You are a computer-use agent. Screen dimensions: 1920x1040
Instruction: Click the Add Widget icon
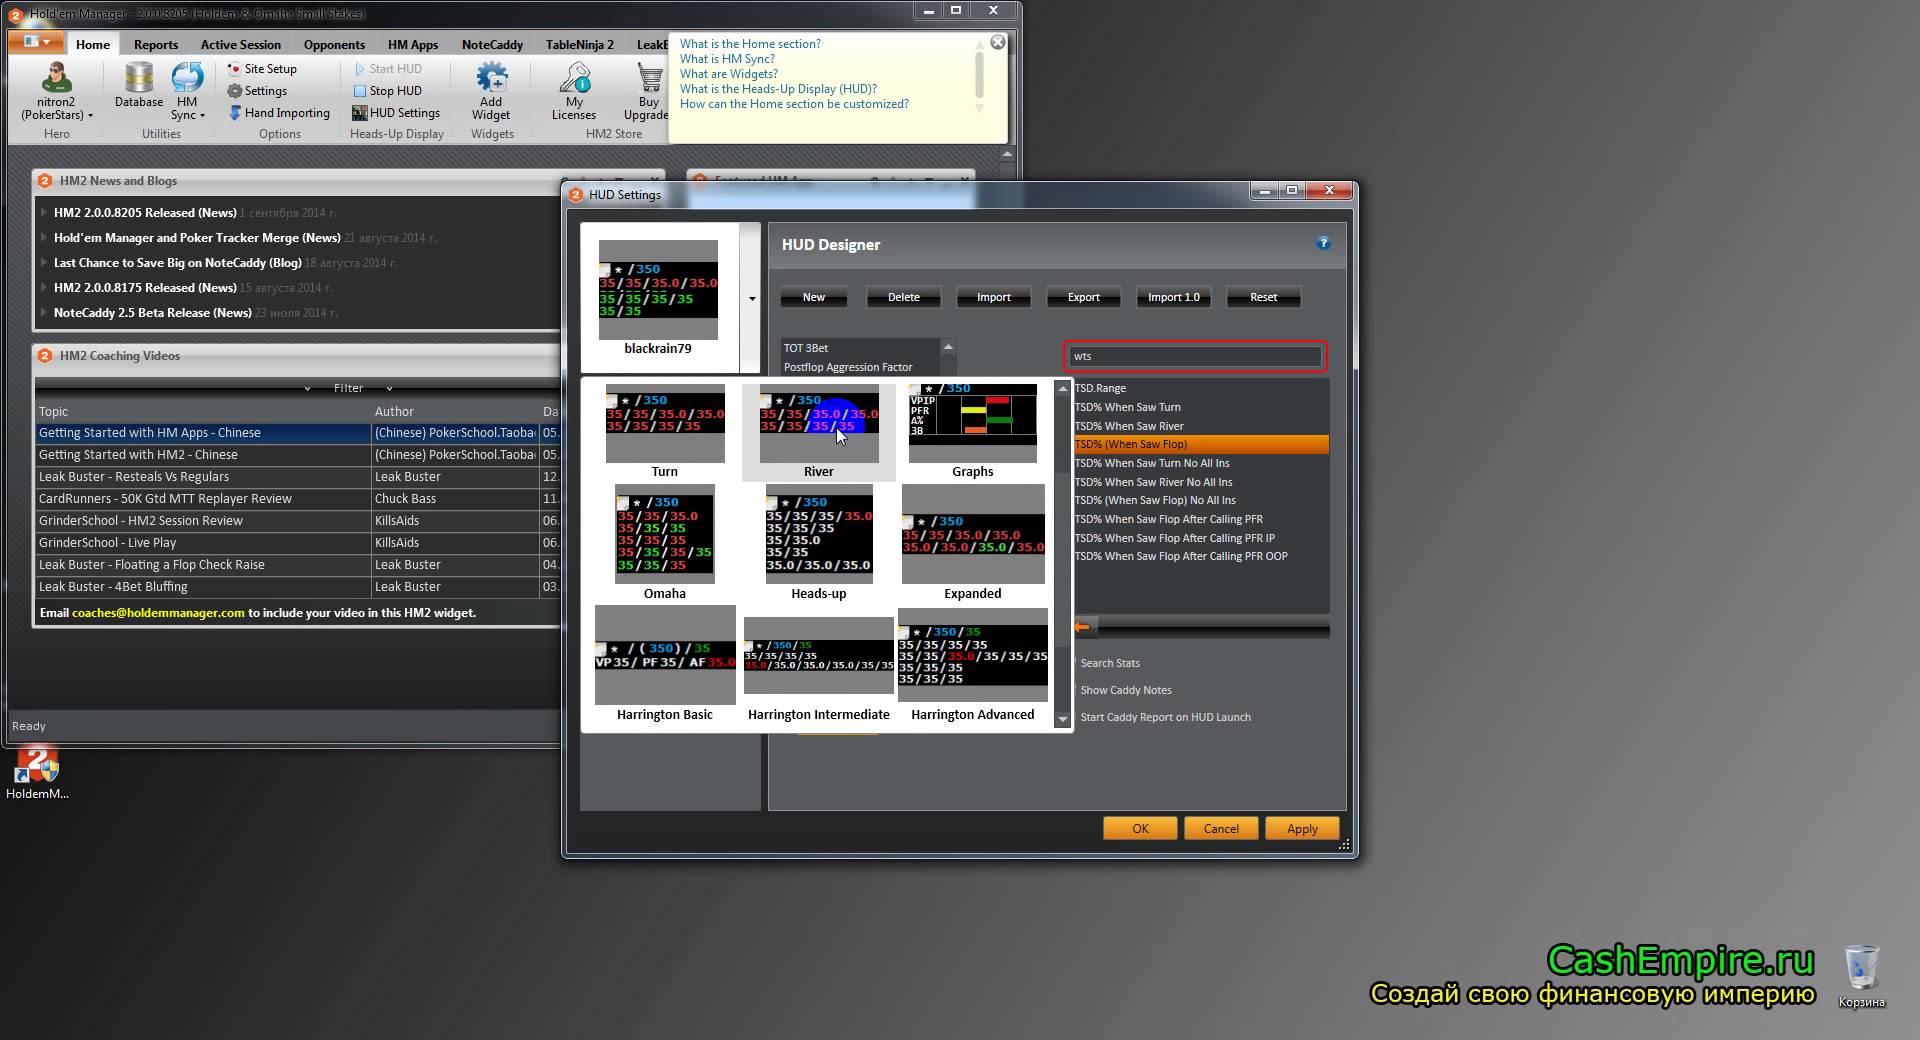pos(491,80)
